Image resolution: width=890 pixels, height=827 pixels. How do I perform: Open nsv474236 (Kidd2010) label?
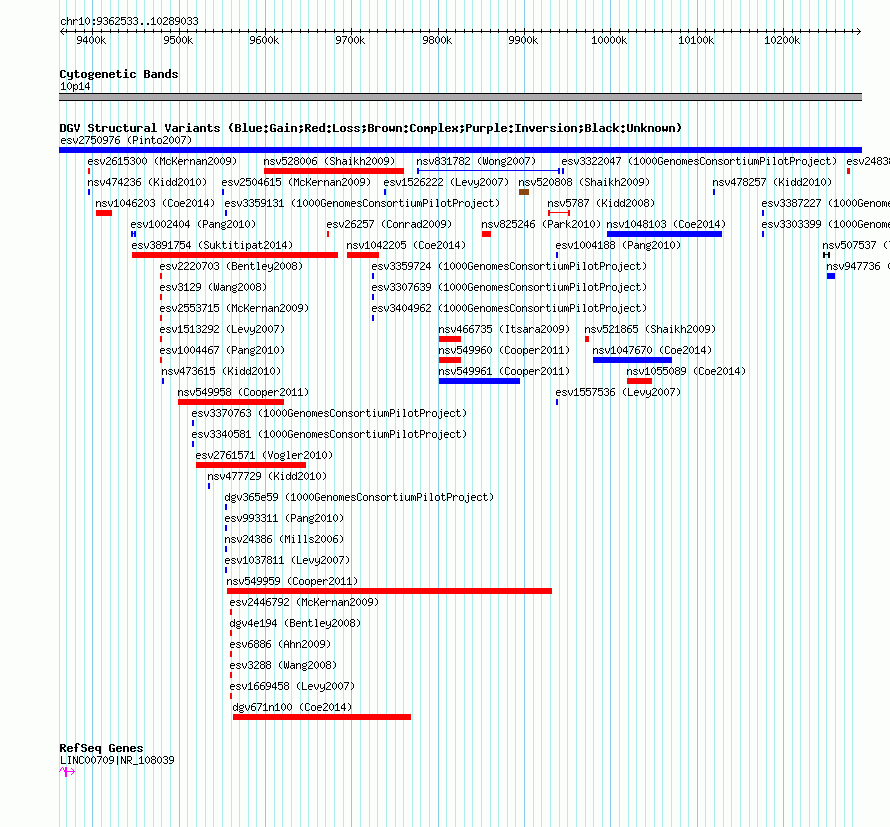coord(147,182)
